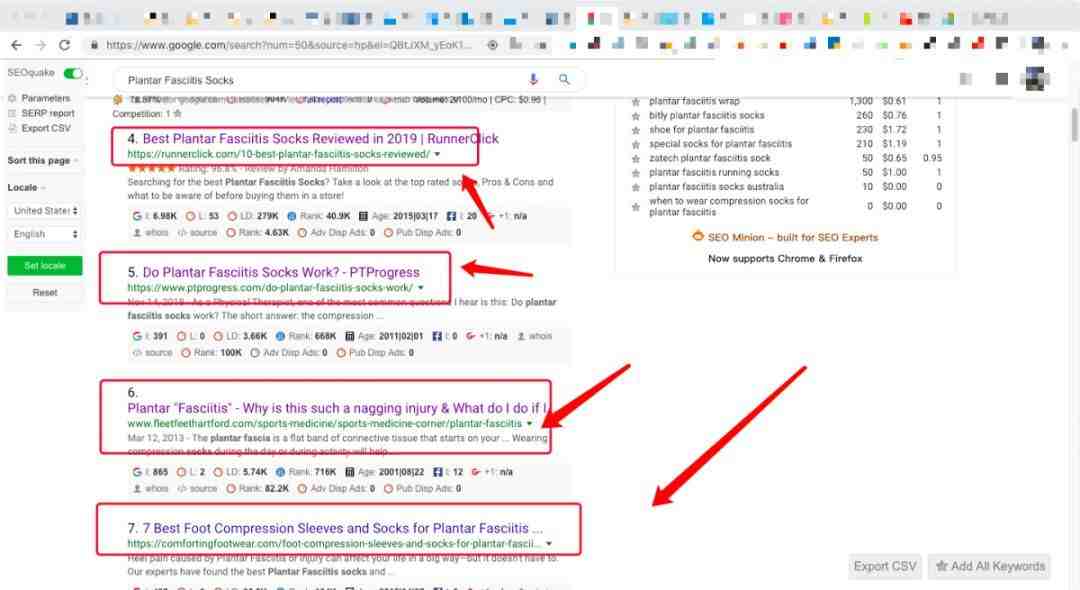This screenshot has width=1080, height=590.
Task: Open Plantar "Fasciitis" nagging injury result
Action: (338, 408)
